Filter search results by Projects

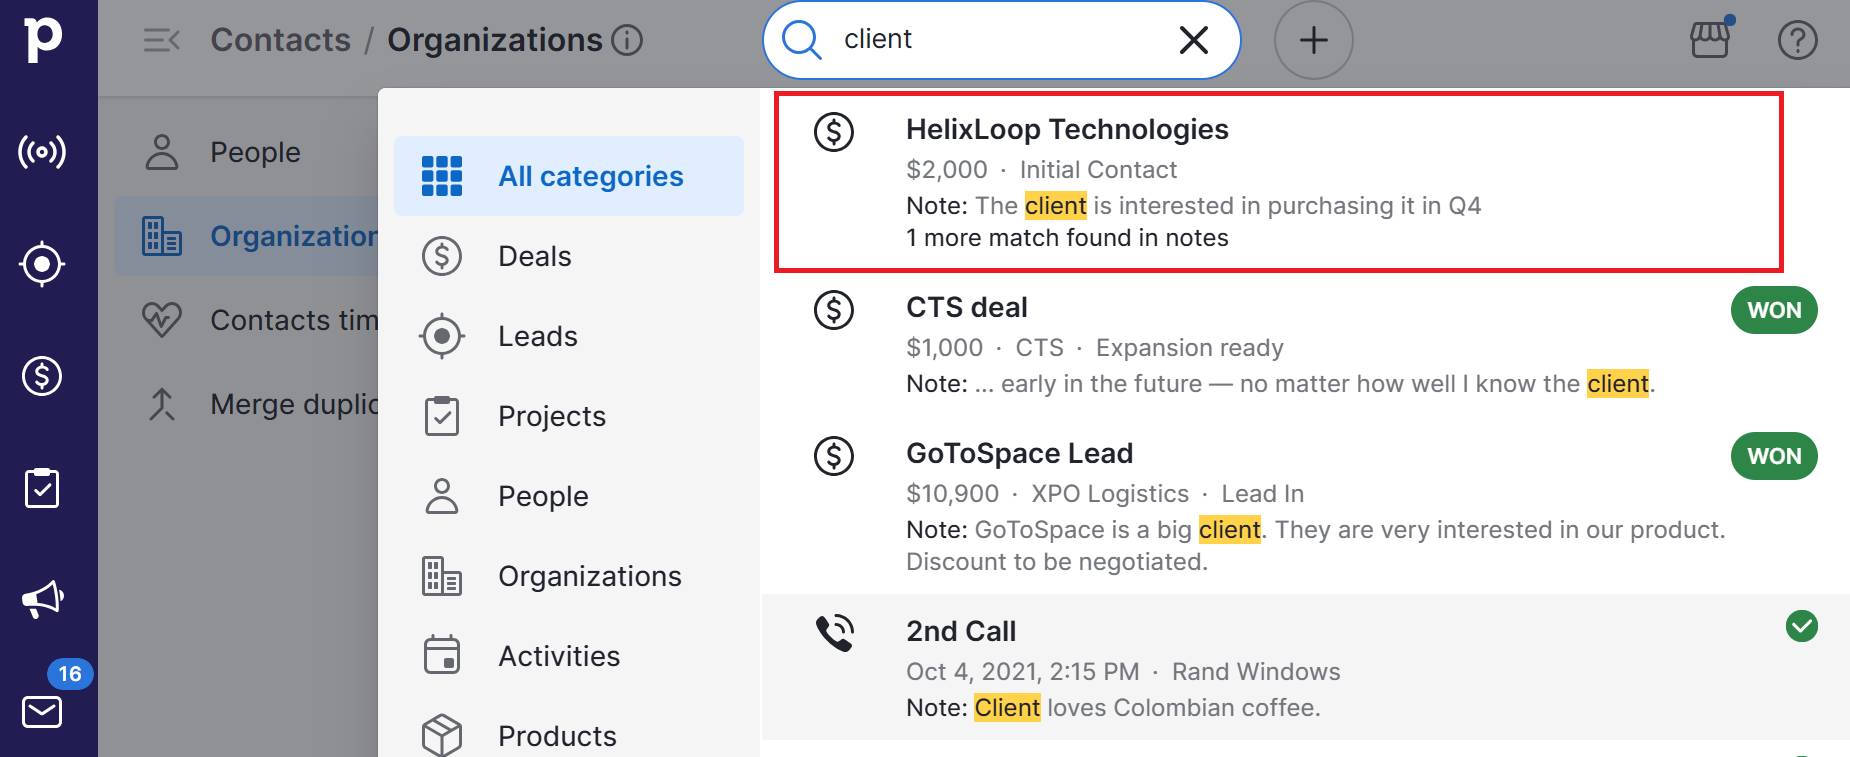569,416
